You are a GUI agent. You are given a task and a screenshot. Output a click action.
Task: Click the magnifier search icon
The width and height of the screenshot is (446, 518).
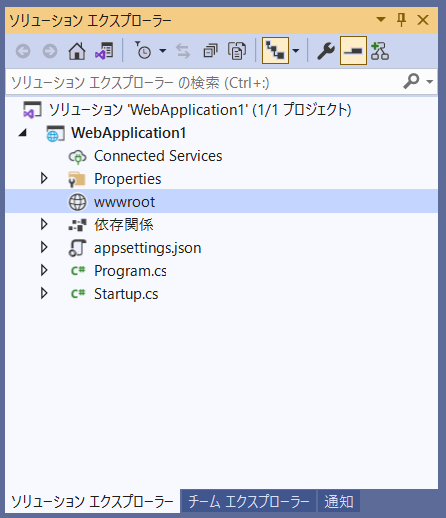[411, 81]
